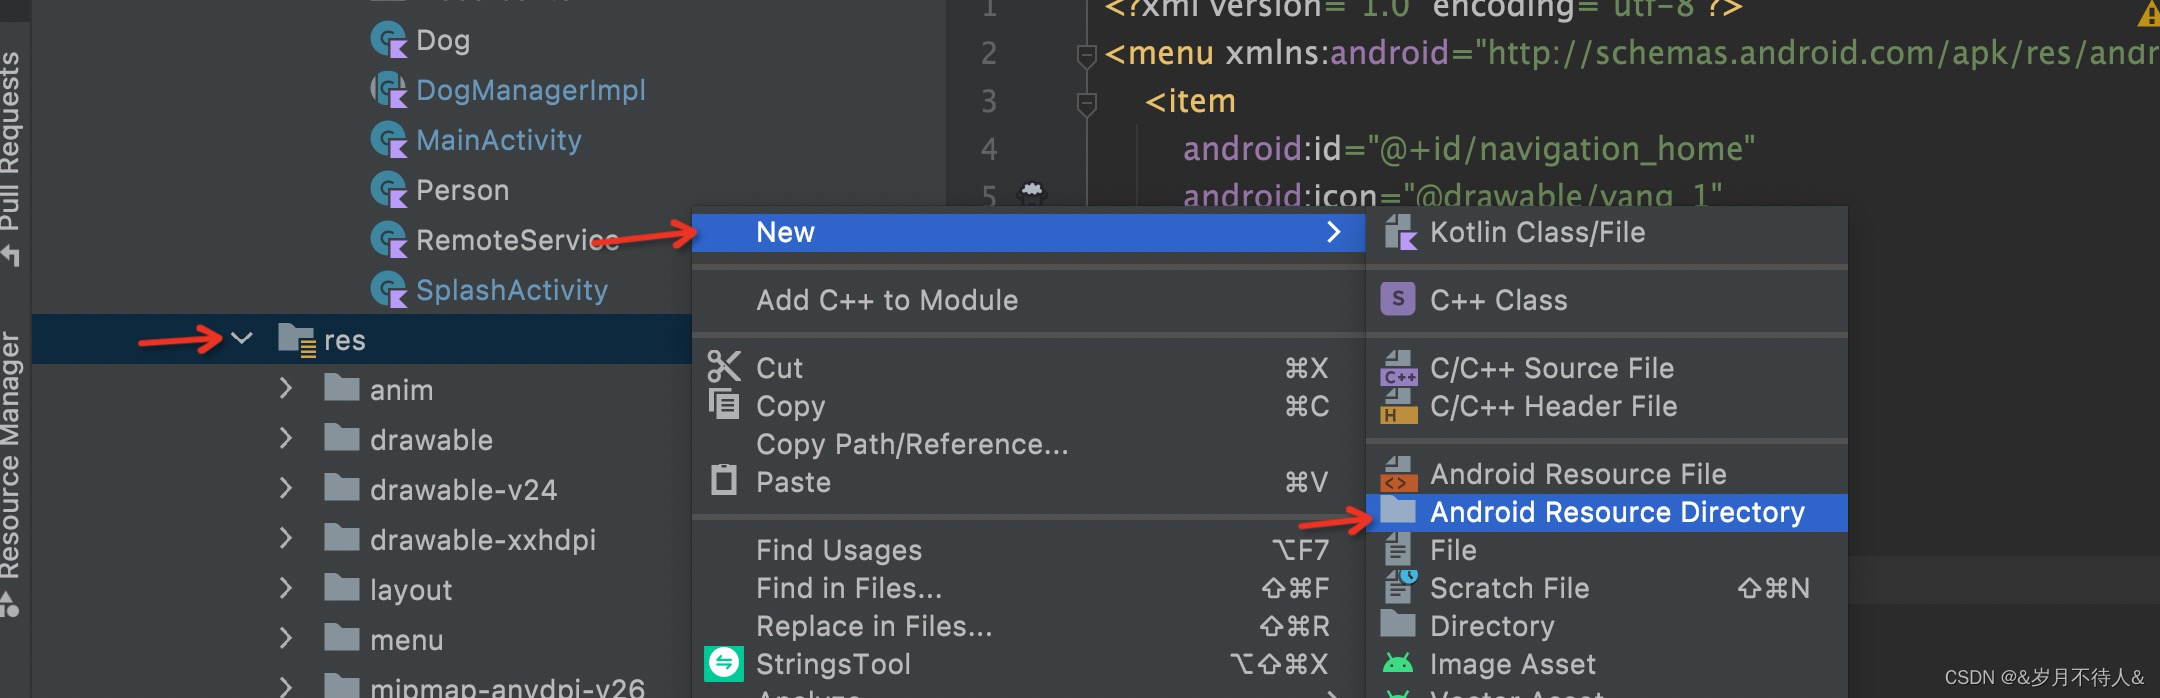Click the Scratch File icon
Screen dimensions: 2160x698
tap(1398, 588)
